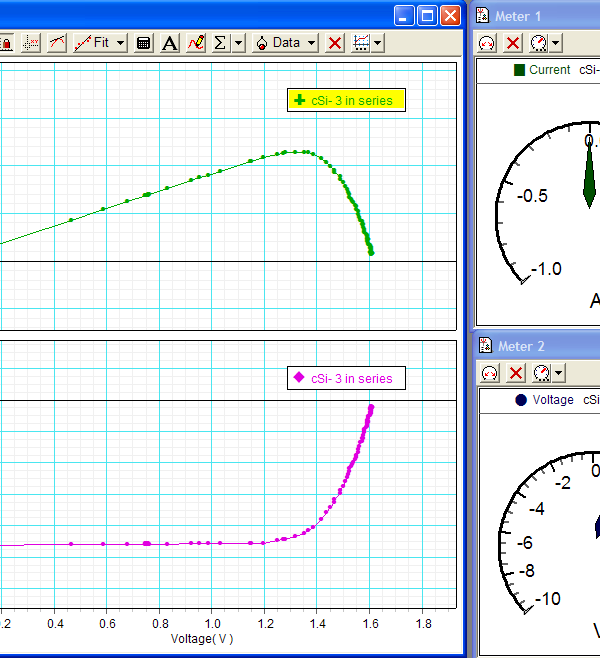This screenshot has height=658, width=600.
Task: Expand the Sigma statistics dropdown arrow
Action: pos(238,43)
